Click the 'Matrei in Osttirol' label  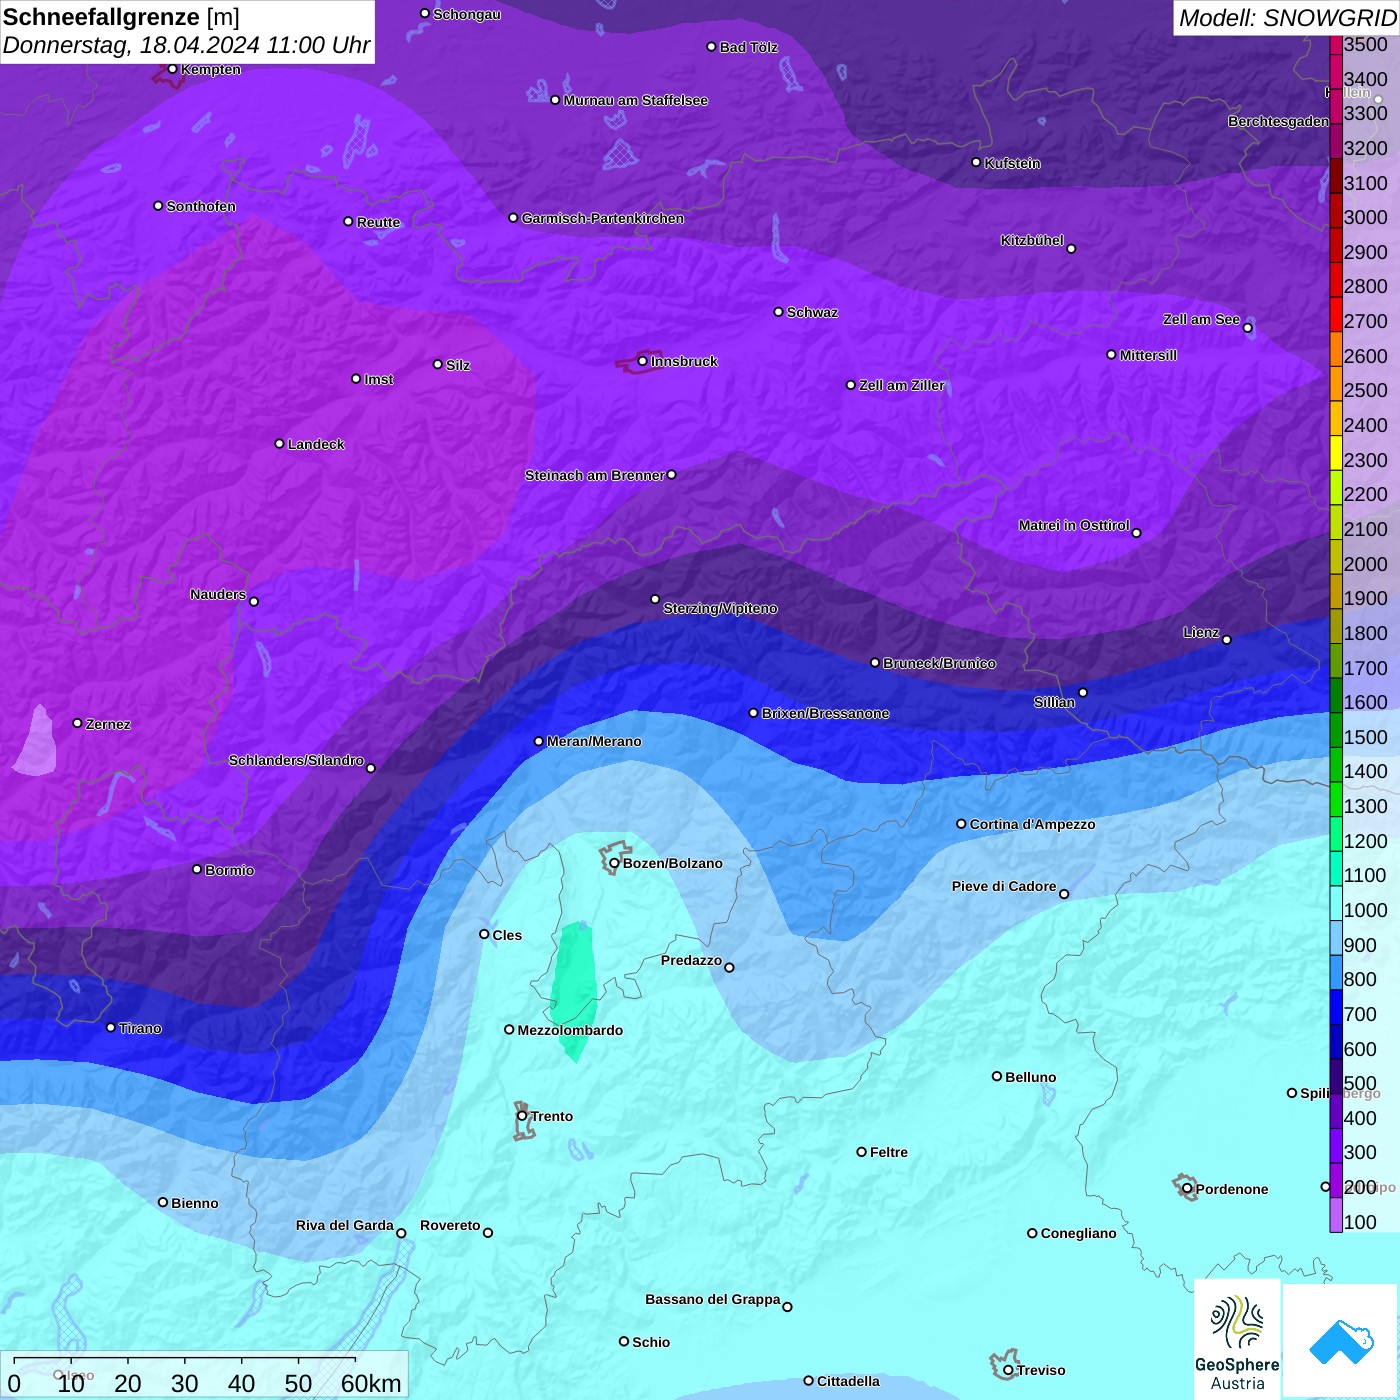pos(1074,525)
